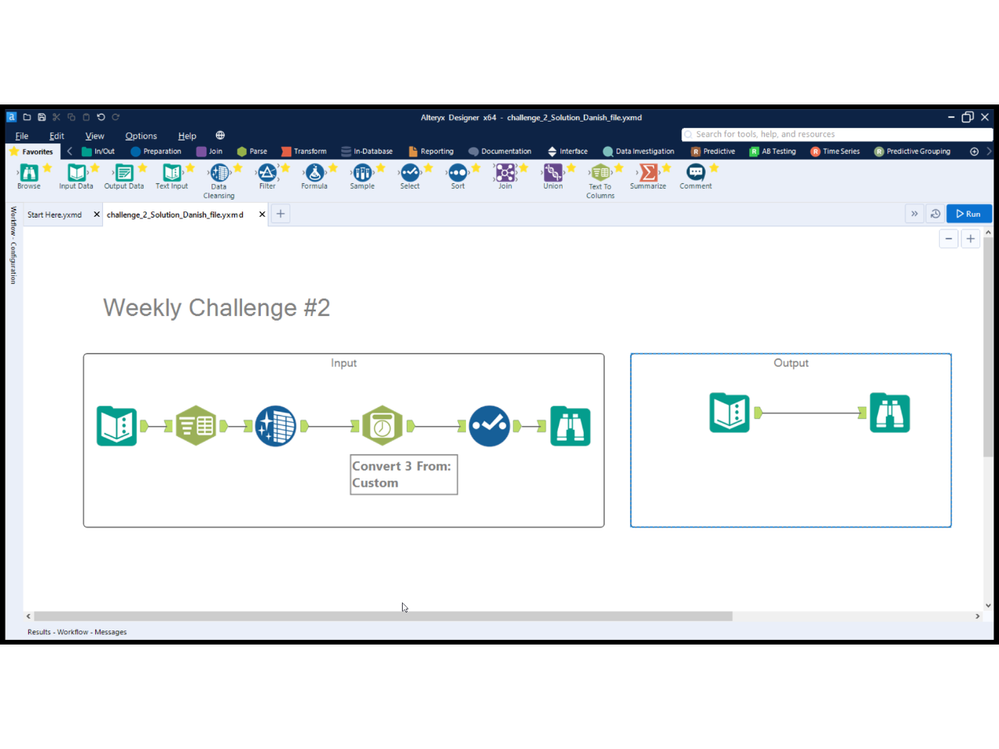999x749 pixels.
Task: Click the DateTime node on the canvas
Action: pyautogui.click(x=382, y=425)
